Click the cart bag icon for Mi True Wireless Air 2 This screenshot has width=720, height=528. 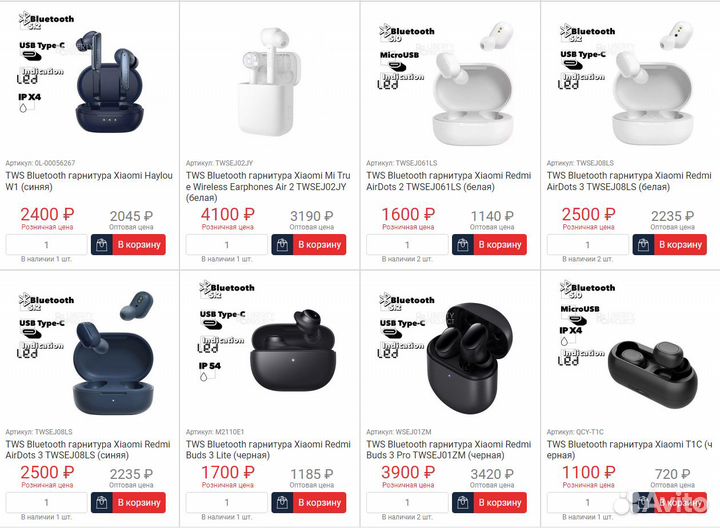[282, 245]
